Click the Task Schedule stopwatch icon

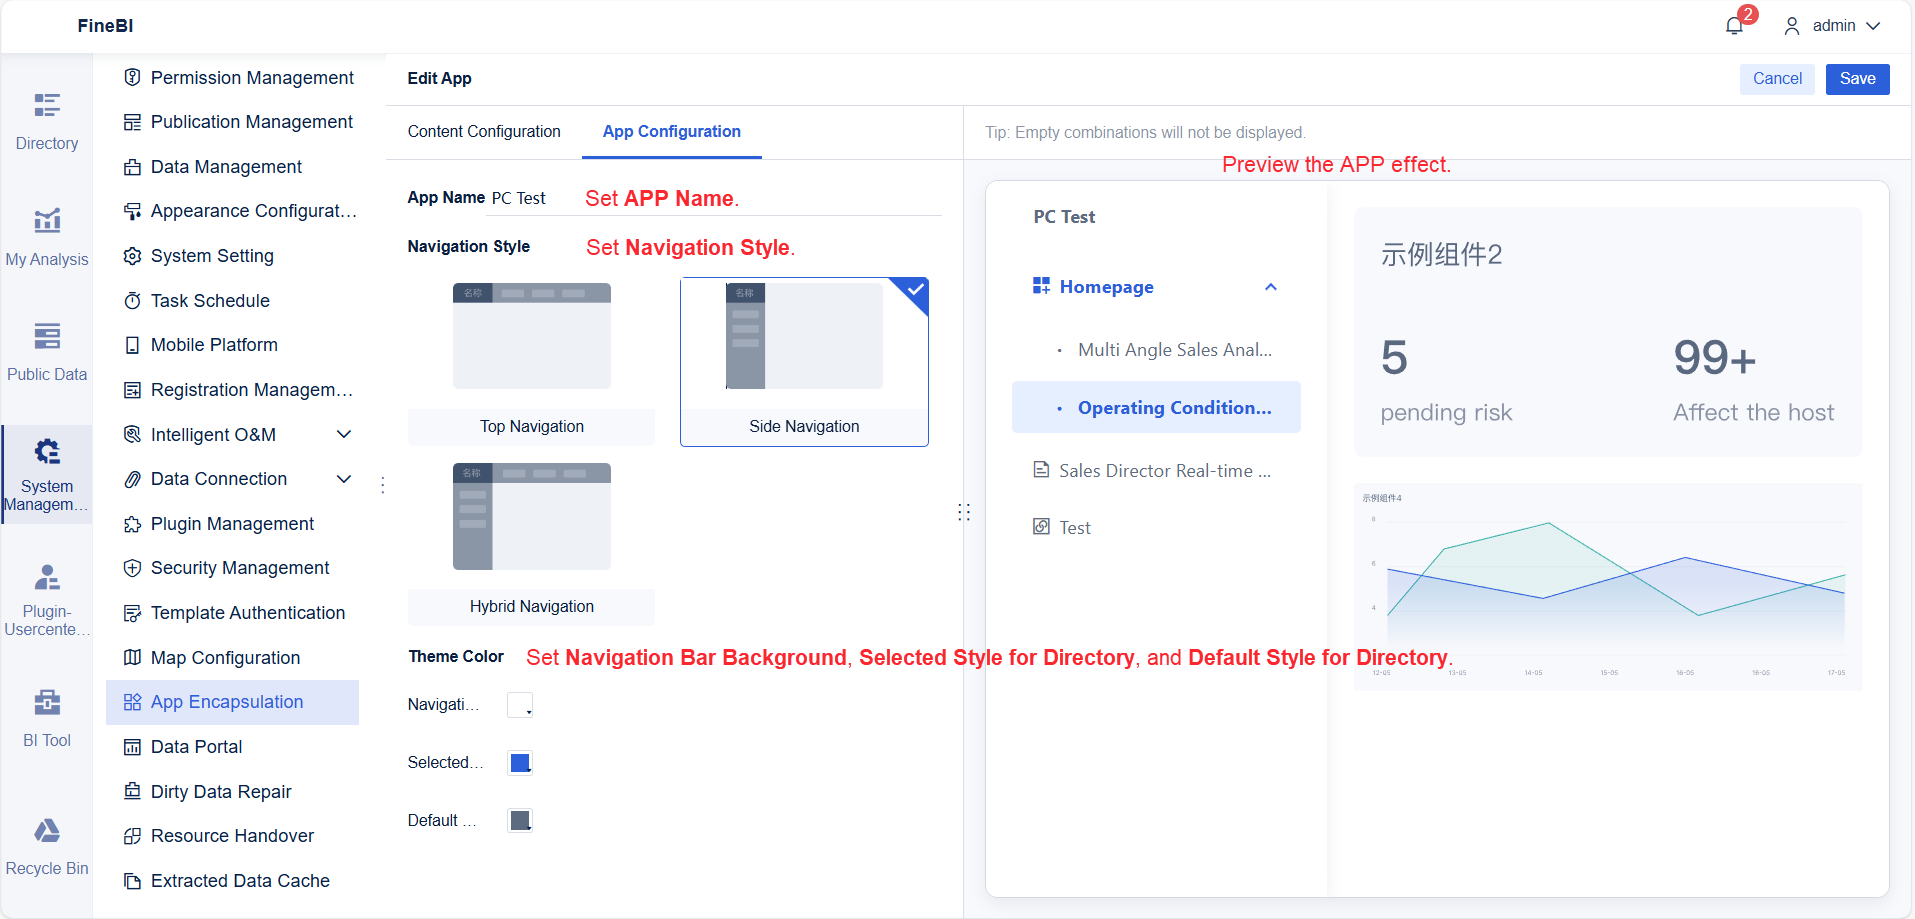[x=132, y=301]
